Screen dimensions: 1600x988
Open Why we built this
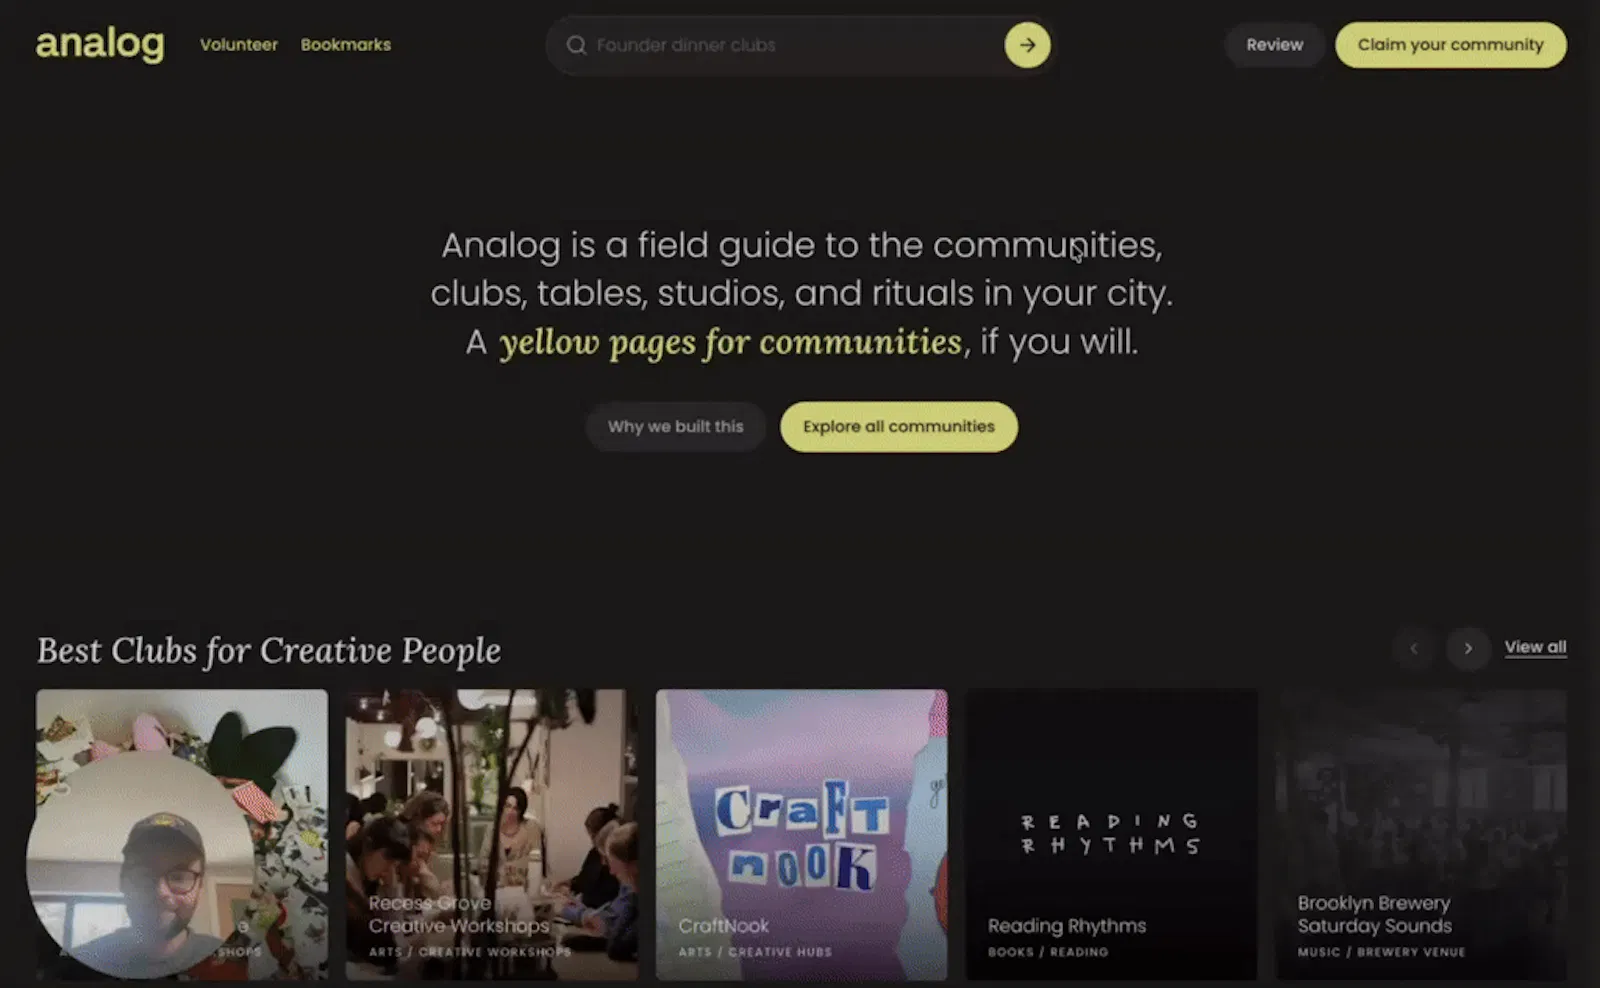pos(676,427)
